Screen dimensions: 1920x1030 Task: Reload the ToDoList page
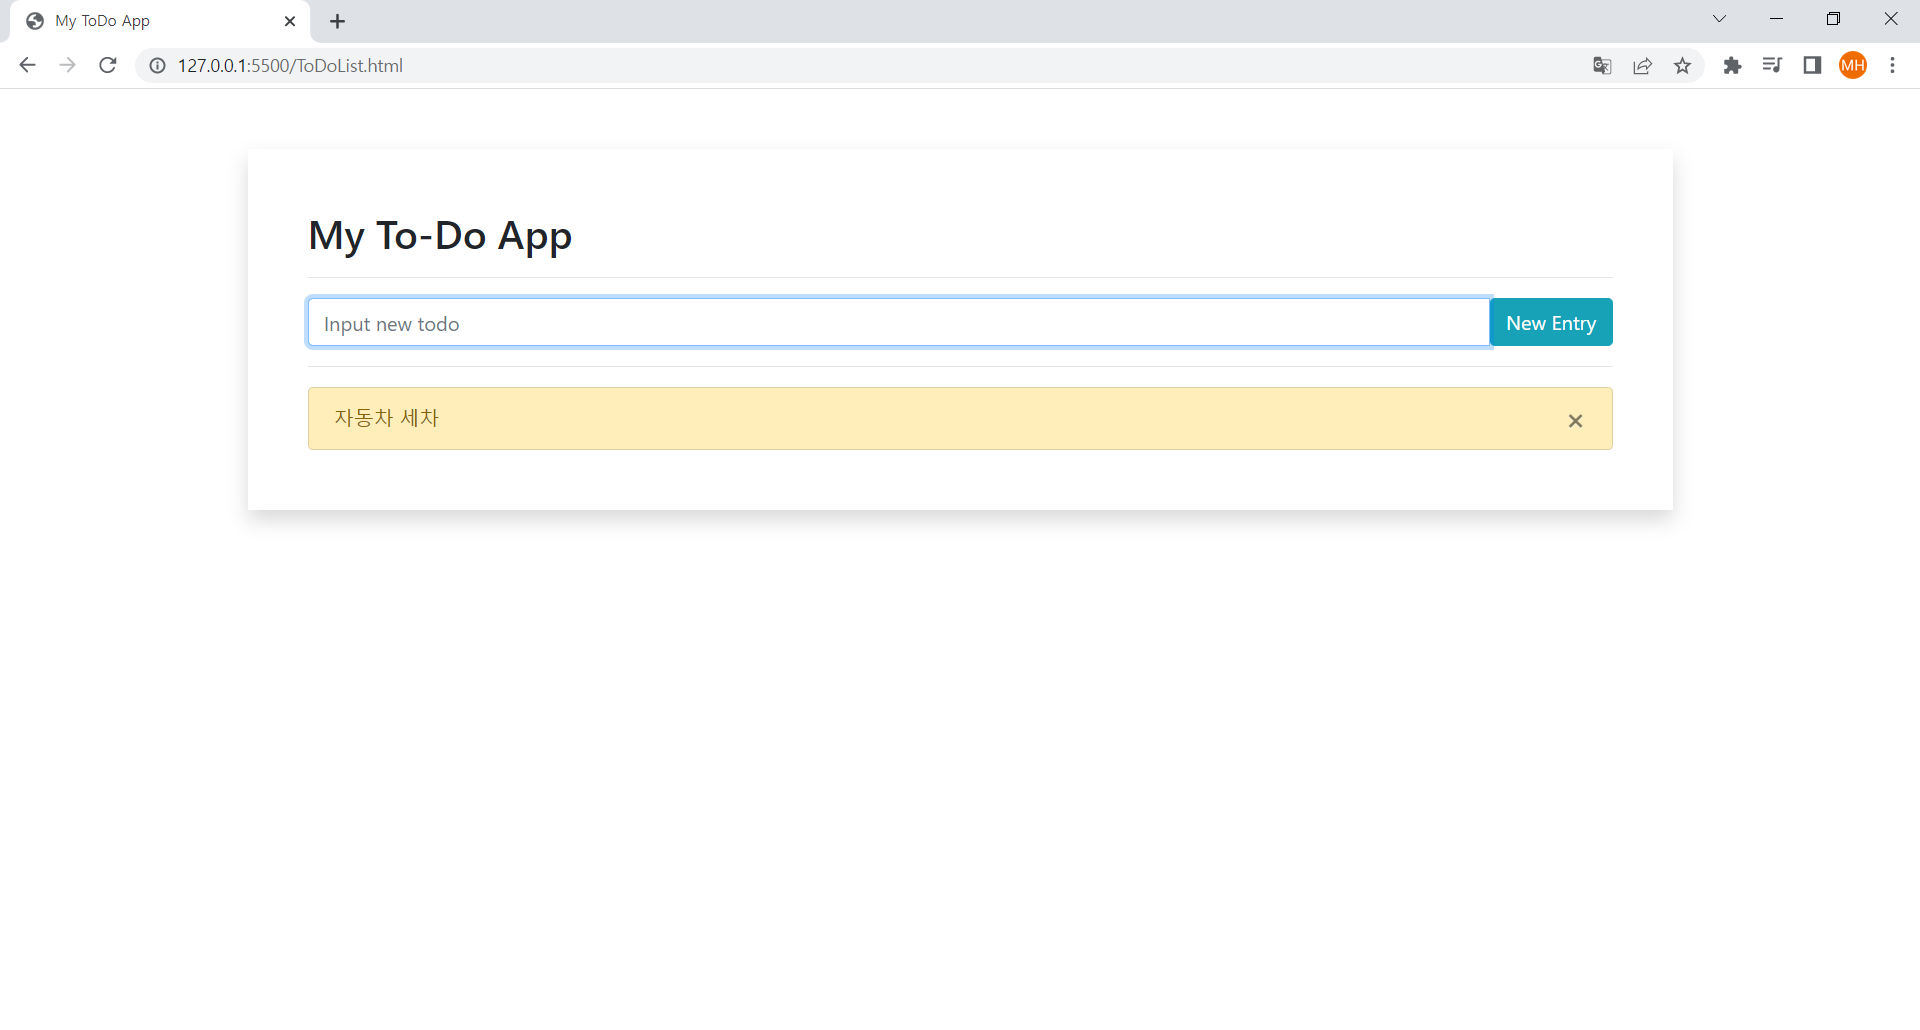[107, 65]
